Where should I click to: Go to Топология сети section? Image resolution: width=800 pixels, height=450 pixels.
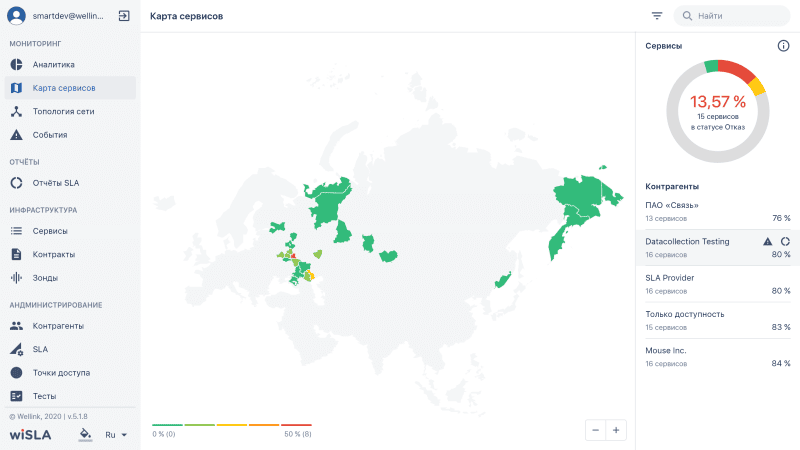tap(63, 111)
